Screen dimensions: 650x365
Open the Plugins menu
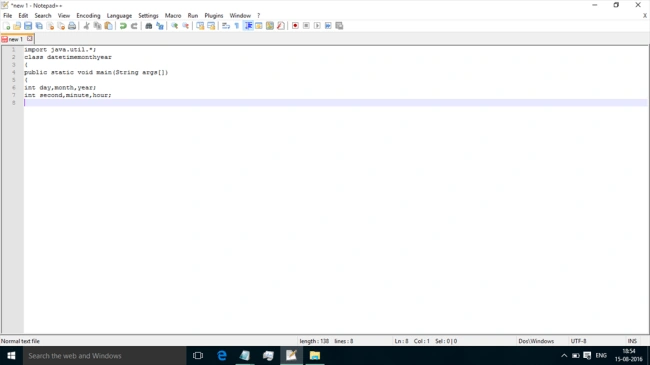click(x=213, y=15)
